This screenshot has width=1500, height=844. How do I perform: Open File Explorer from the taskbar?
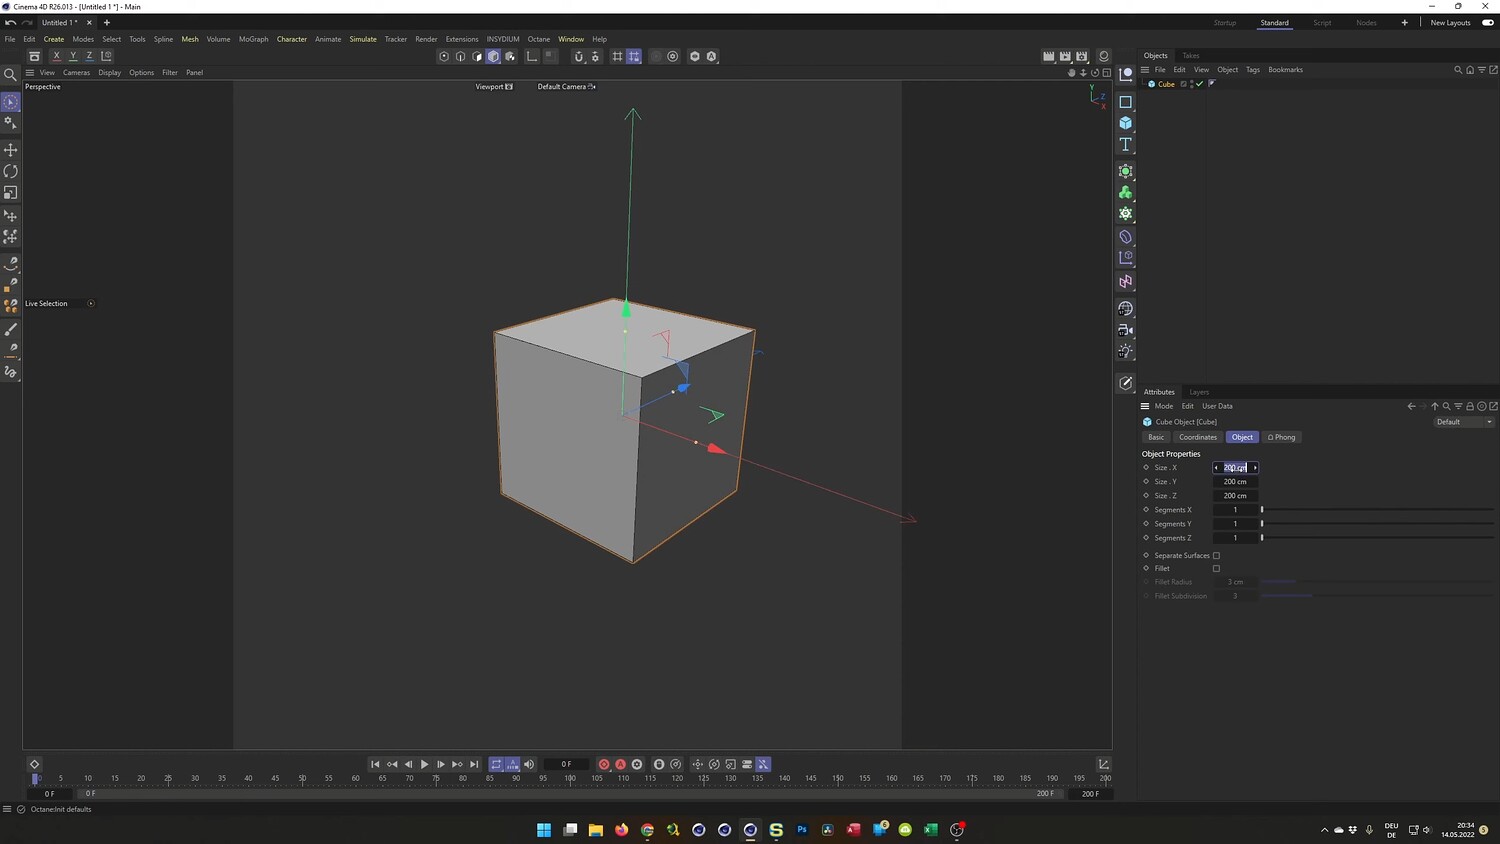596,830
